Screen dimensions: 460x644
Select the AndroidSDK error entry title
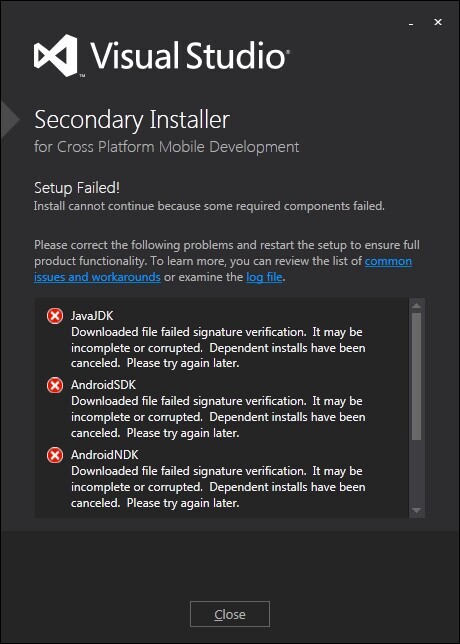103,385
